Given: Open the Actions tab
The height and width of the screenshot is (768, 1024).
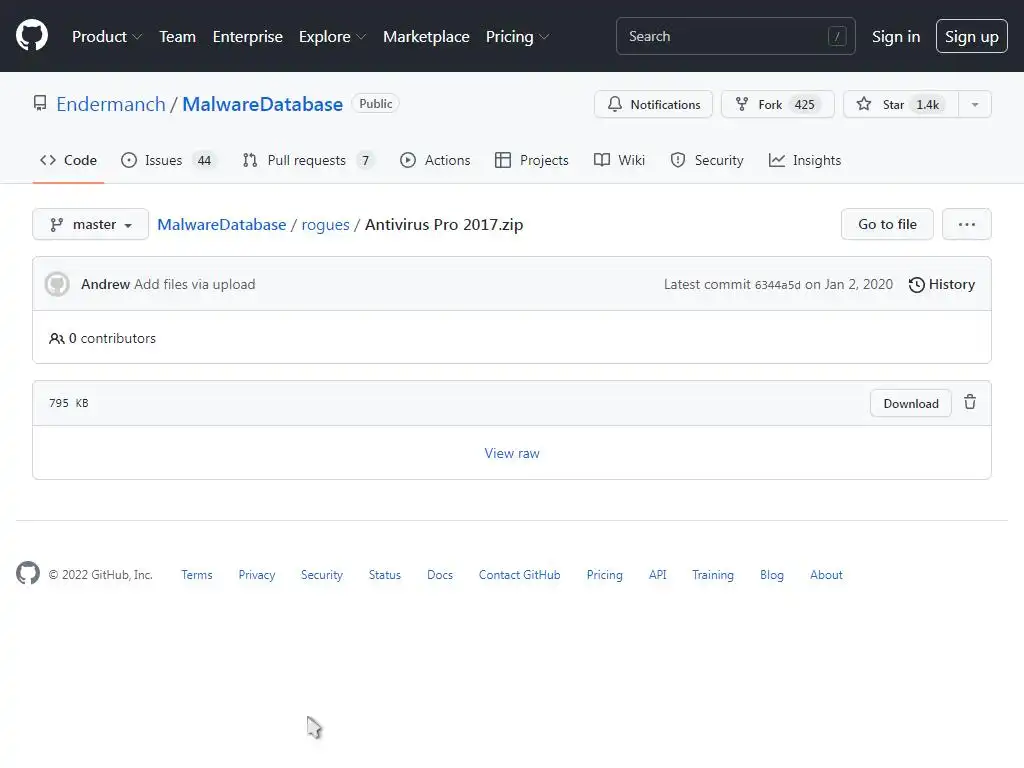Looking at the screenshot, I should tap(435, 160).
